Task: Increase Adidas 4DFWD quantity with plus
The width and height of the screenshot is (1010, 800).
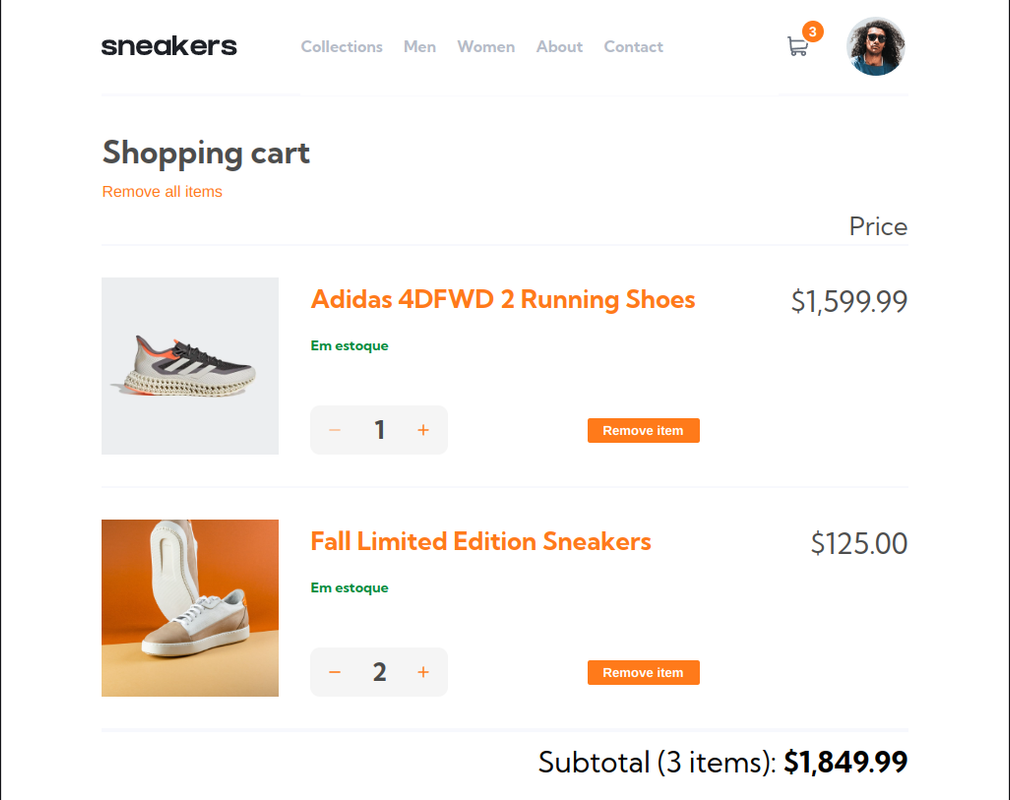Action: [423, 430]
